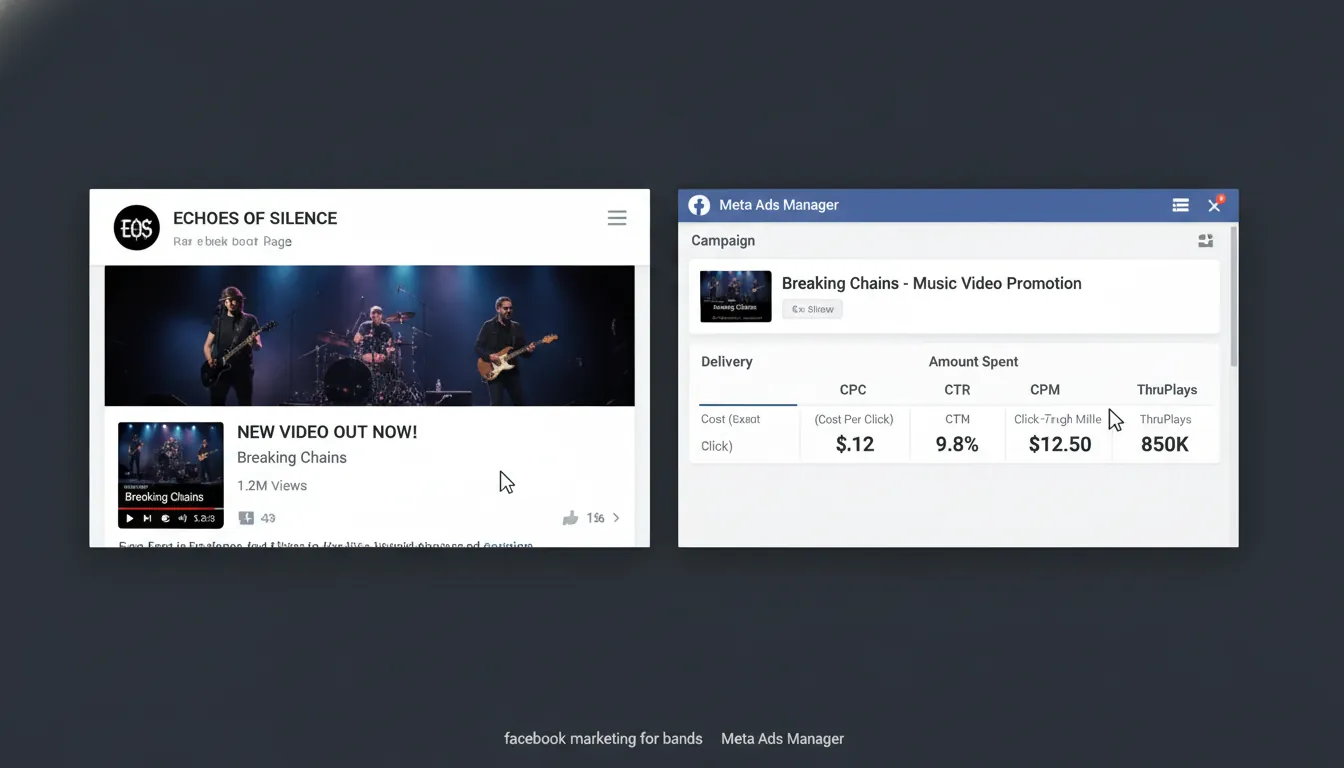Expand the chevron arrow beside like count
This screenshot has height=768, width=1344.
[616, 517]
